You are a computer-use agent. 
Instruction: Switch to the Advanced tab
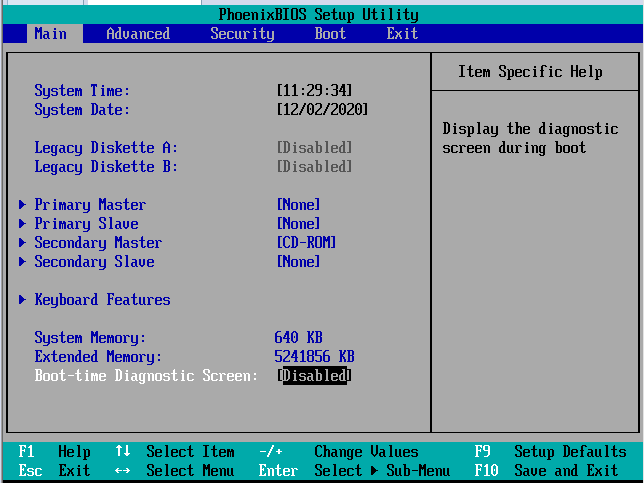click(x=138, y=34)
